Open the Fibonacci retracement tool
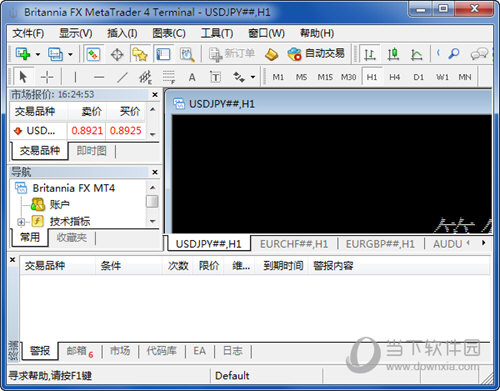Screen dimensions: 500x391 pyautogui.click(x=169, y=77)
